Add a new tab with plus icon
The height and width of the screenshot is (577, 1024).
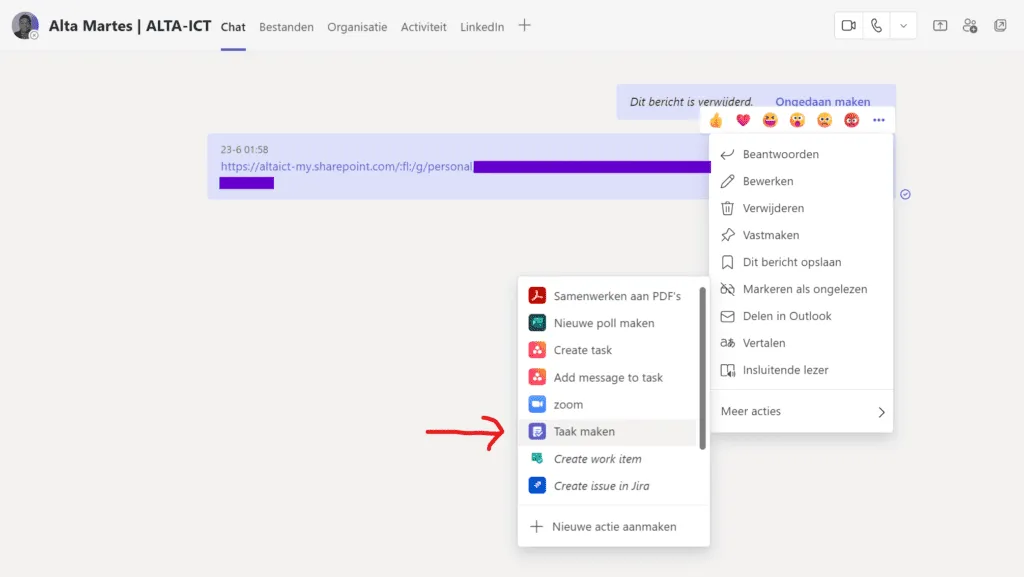coord(525,26)
